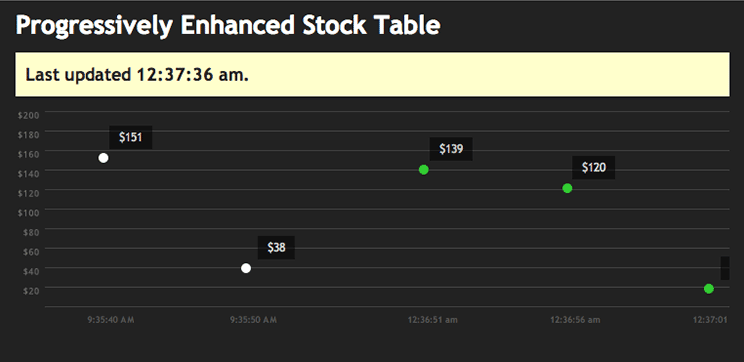Viewport: 744px width, 362px height.
Task: Click the $200 y-axis label
Action: [x=28, y=115]
